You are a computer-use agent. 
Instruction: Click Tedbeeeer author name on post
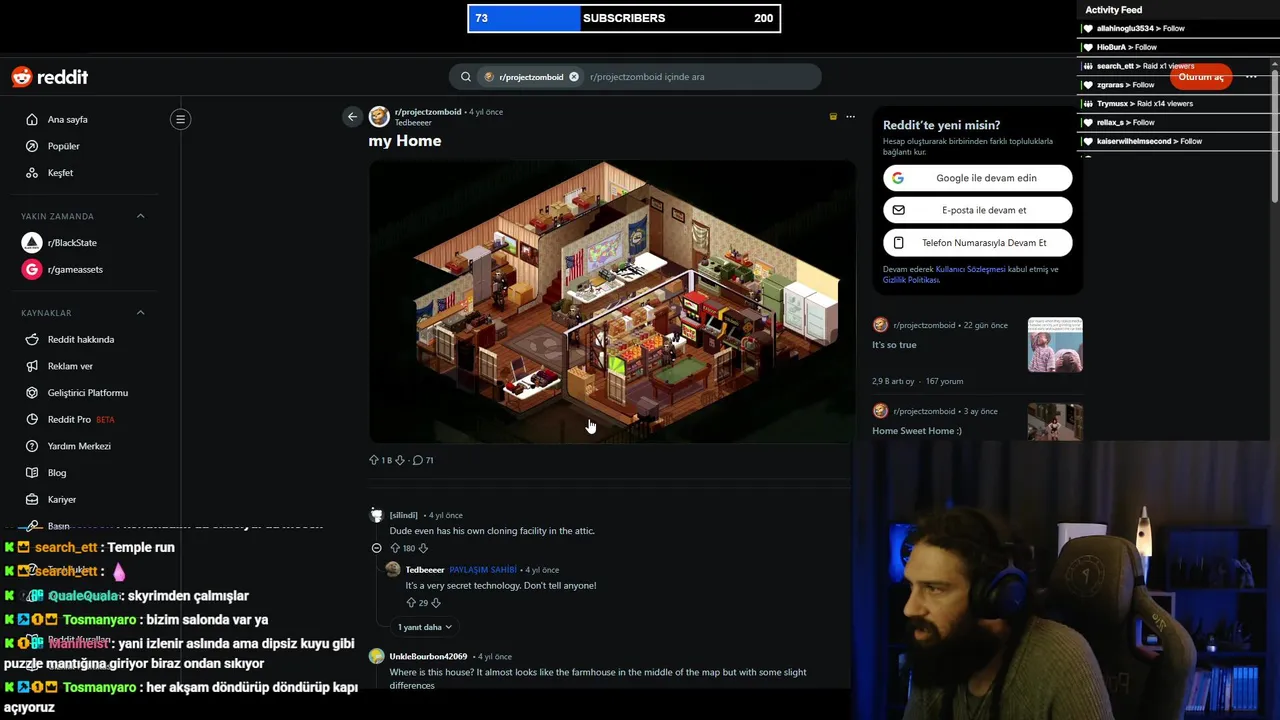point(413,123)
